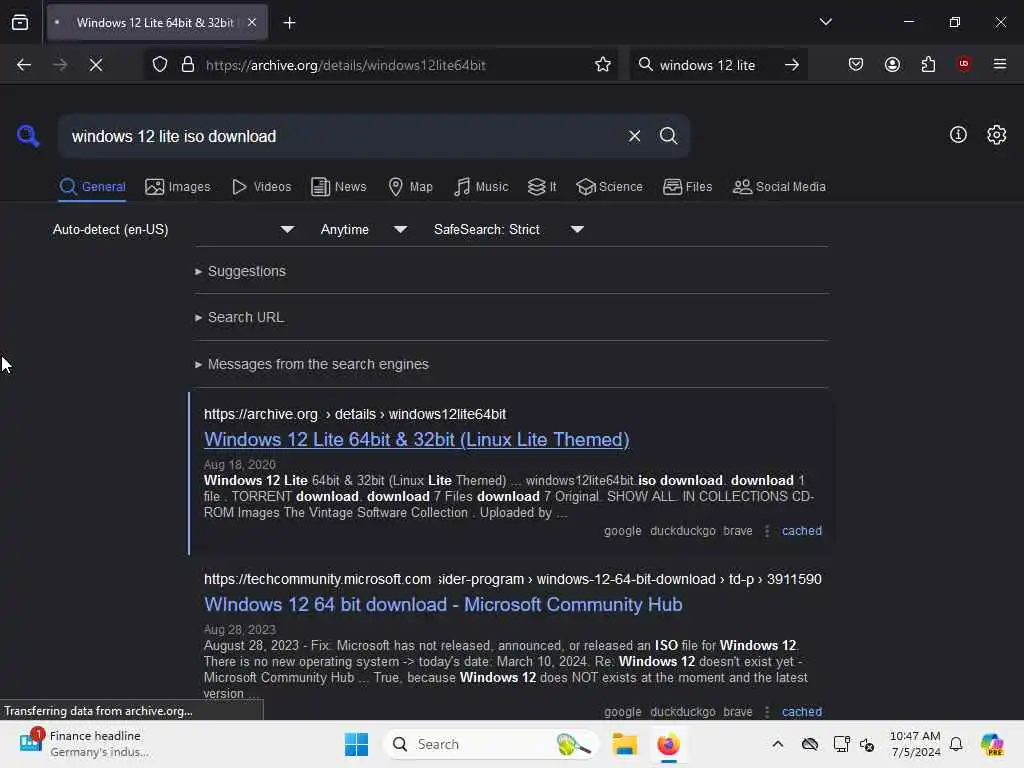Open tracking protection shield icon
Screen dimensions: 1024x768
(x=160, y=65)
